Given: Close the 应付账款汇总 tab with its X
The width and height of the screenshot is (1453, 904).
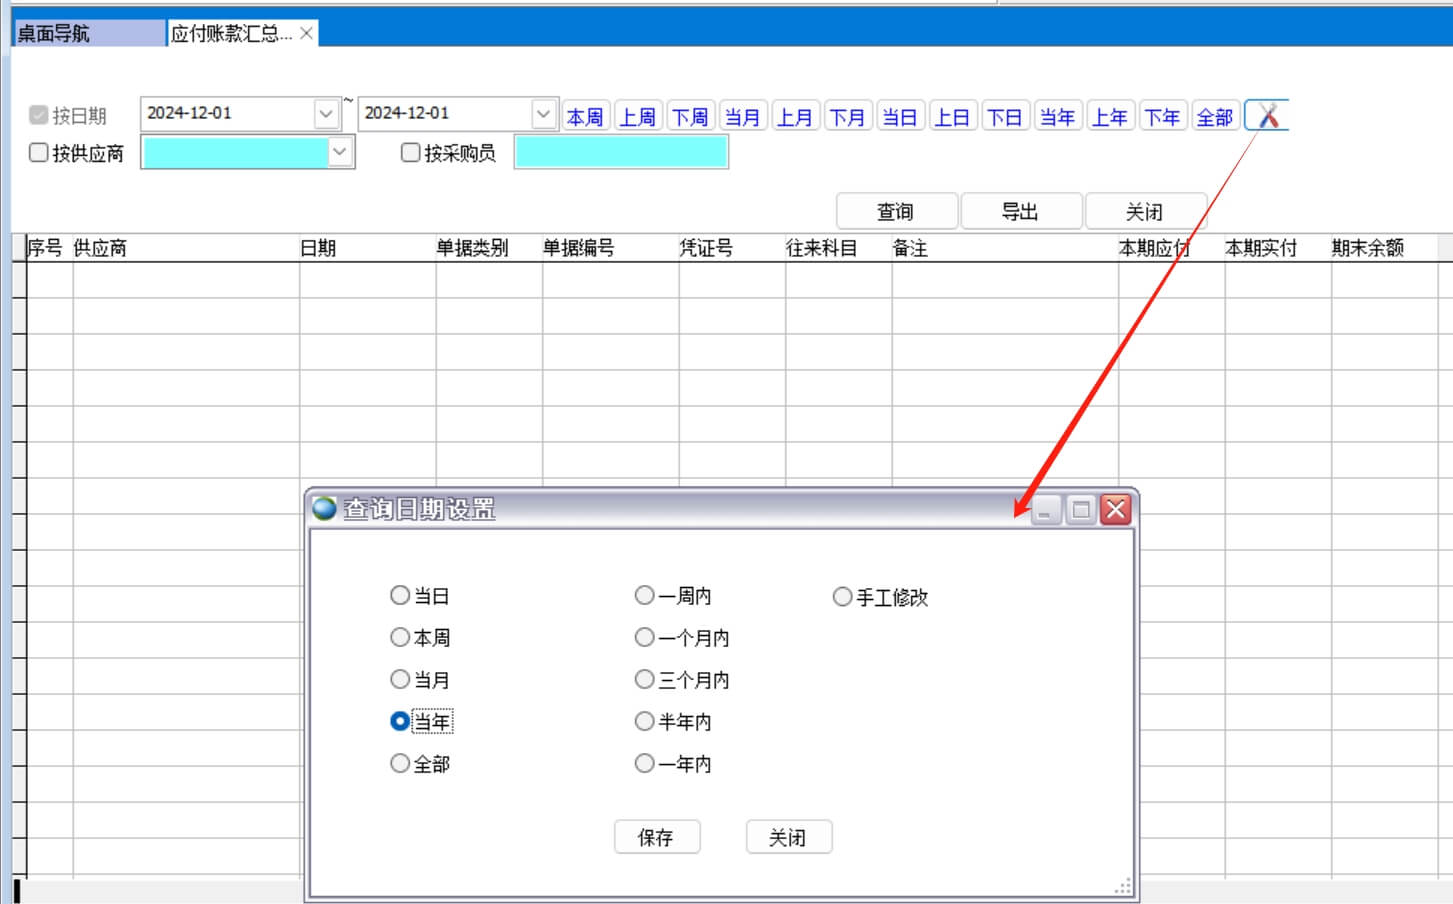Looking at the screenshot, I should point(306,33).
